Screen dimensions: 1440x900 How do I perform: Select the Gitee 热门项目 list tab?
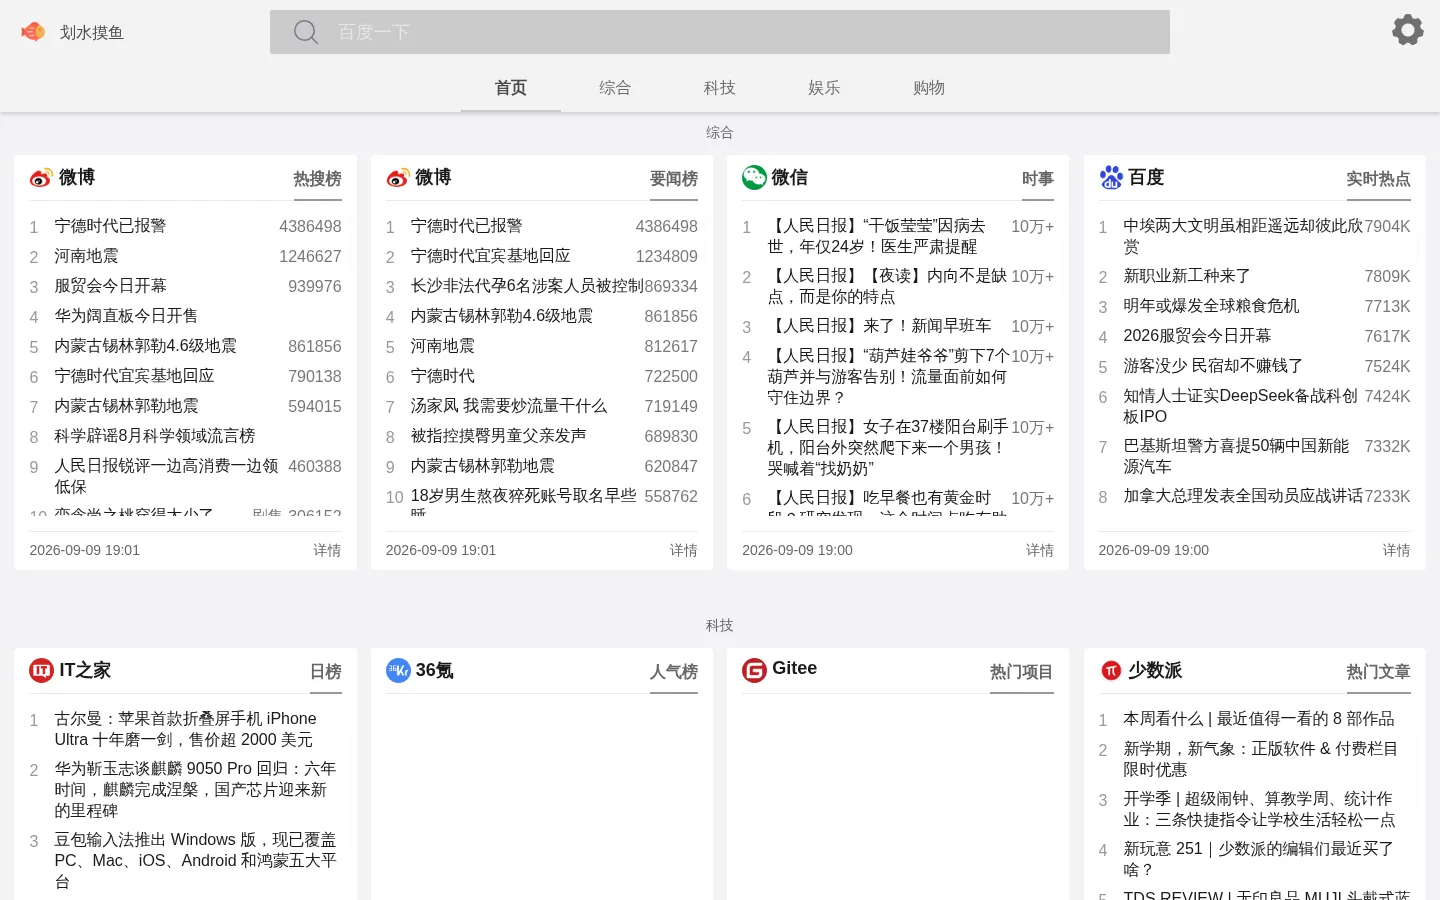point(1022,672)
